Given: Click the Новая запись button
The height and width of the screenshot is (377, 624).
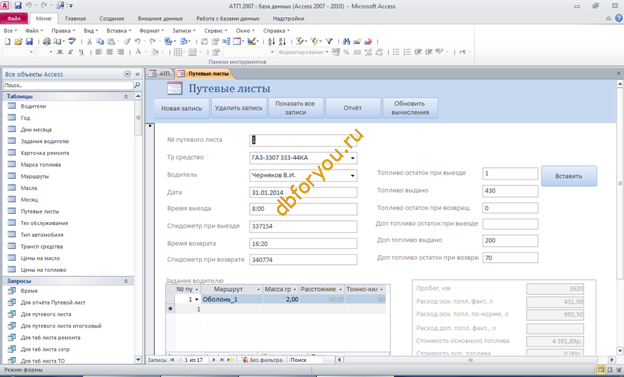Looking at the screenshot, I should (x=181, y=108).
